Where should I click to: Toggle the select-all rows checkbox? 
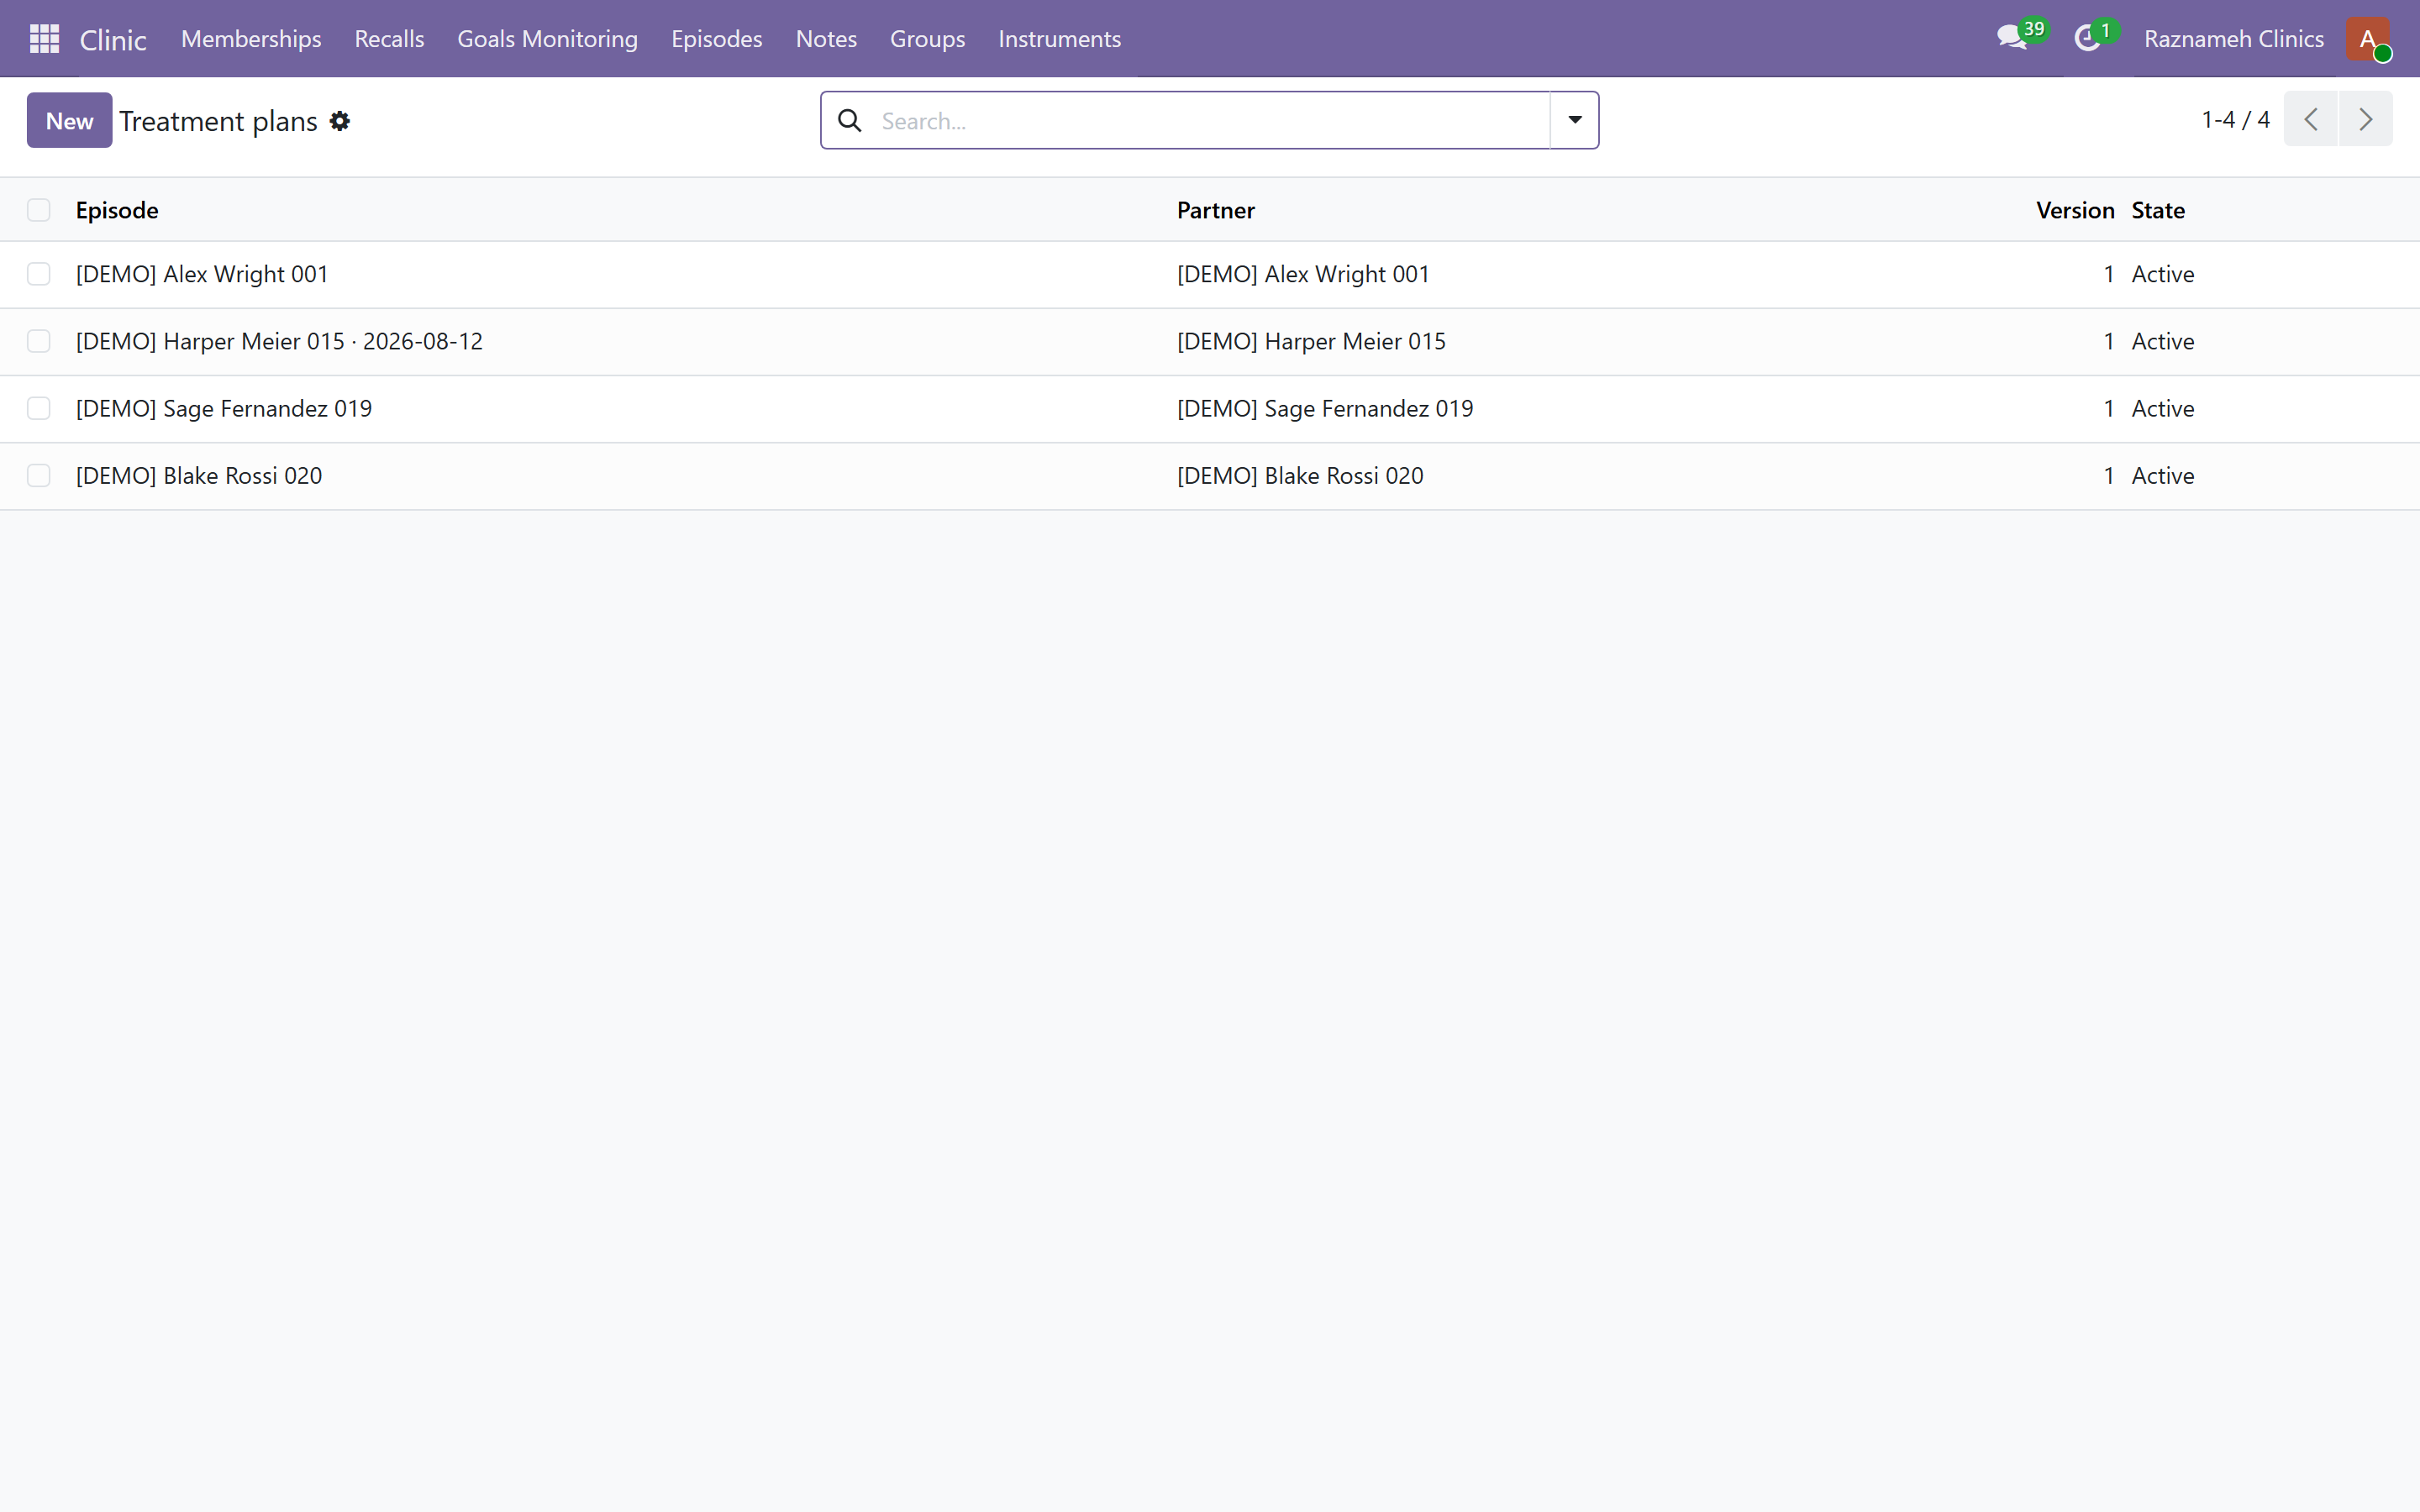(39, 210)
